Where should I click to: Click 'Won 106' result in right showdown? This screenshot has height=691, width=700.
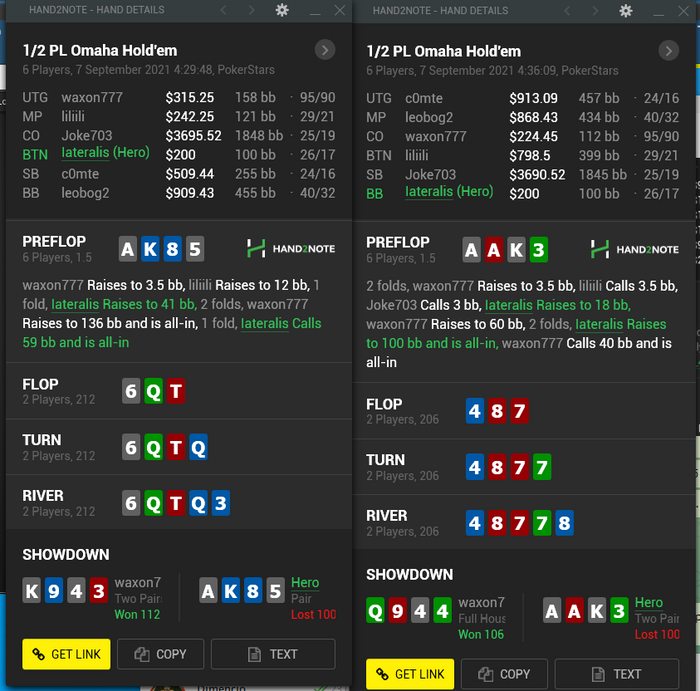click(x=481, y=635)
